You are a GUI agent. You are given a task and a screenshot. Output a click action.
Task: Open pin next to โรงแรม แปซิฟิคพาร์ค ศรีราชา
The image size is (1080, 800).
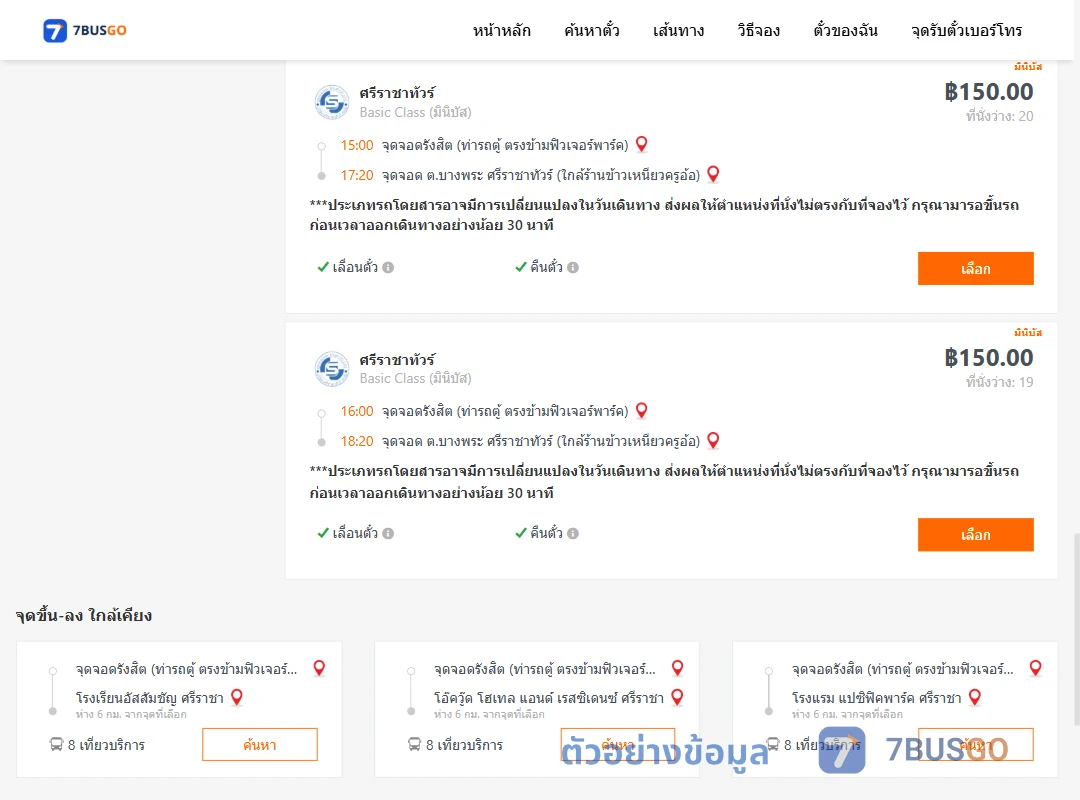point(975,697)
